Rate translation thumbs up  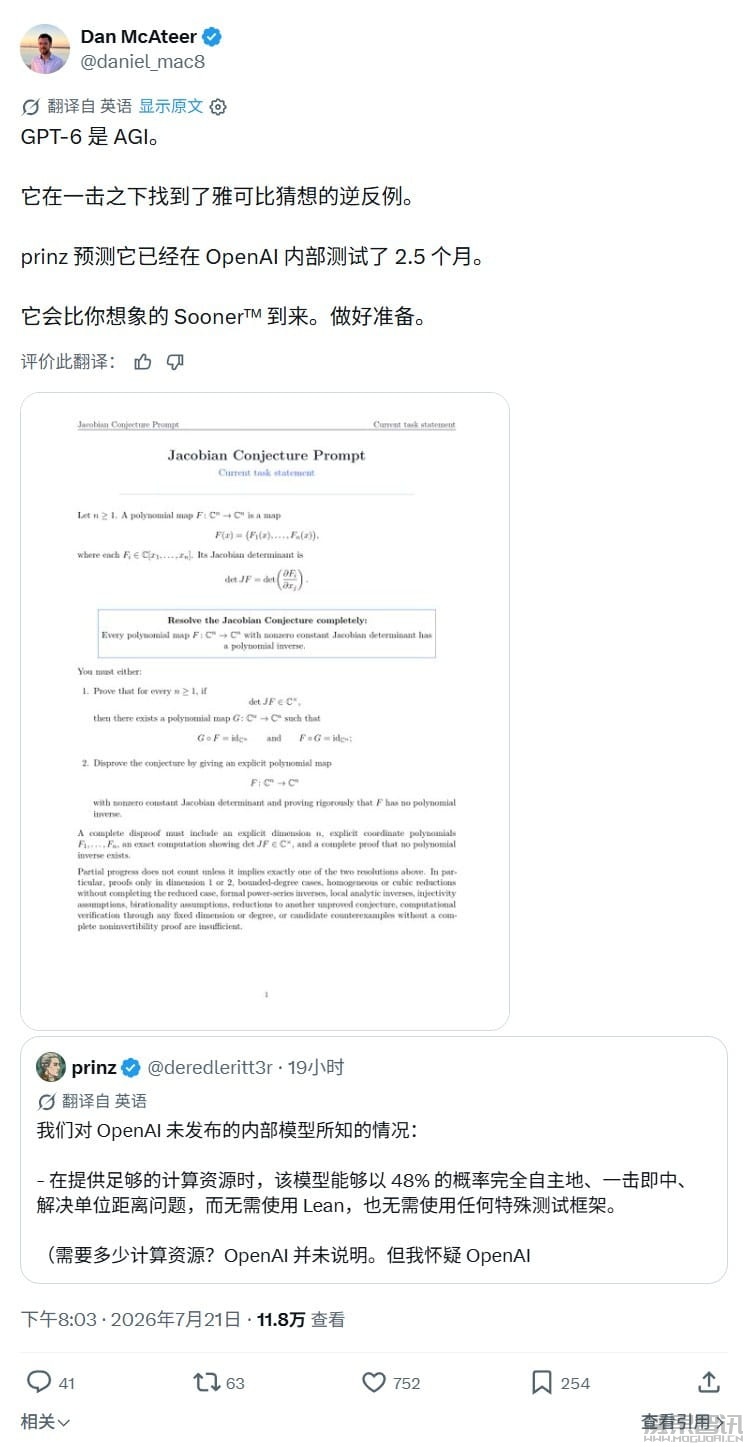click(x=143, y=362)
